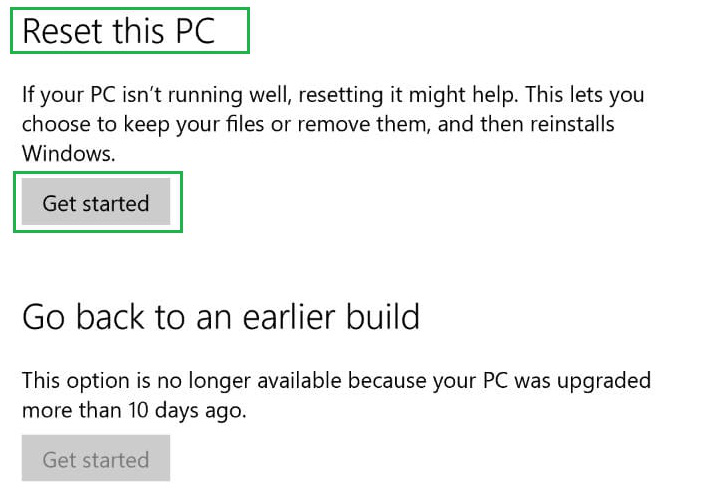Click the words 'Go back' in the second heading
The image size is (717, 502).
[x=85, y=317]
